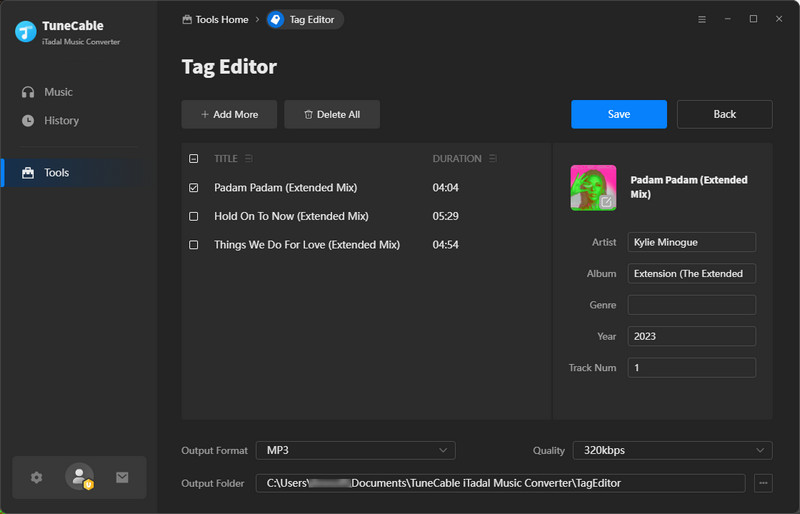The image size is (800, 514).
Task: Toggle the select-all checkbox in header
Action: [193, 158]
